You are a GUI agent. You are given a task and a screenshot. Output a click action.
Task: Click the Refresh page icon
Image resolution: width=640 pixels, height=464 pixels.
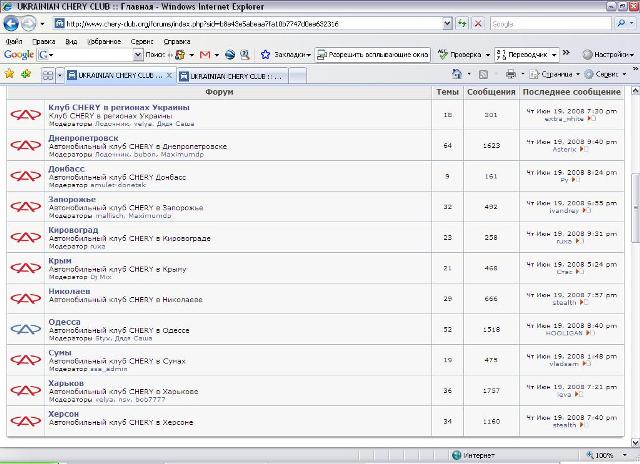(462, 23)
